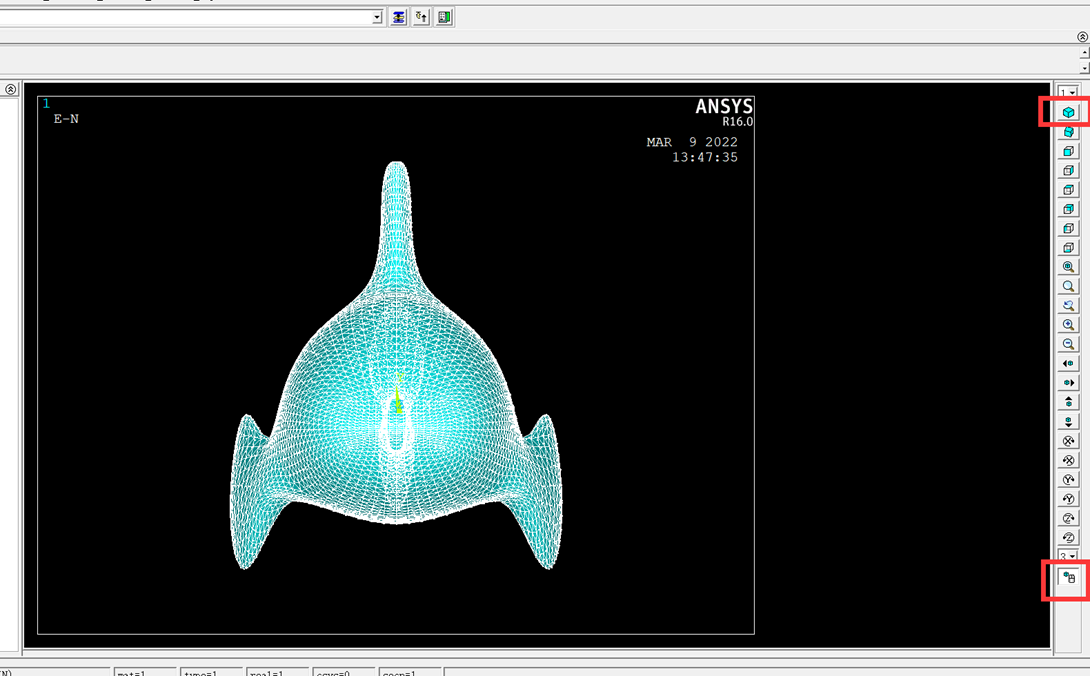Pan the model to the right

coord(1068,382)
